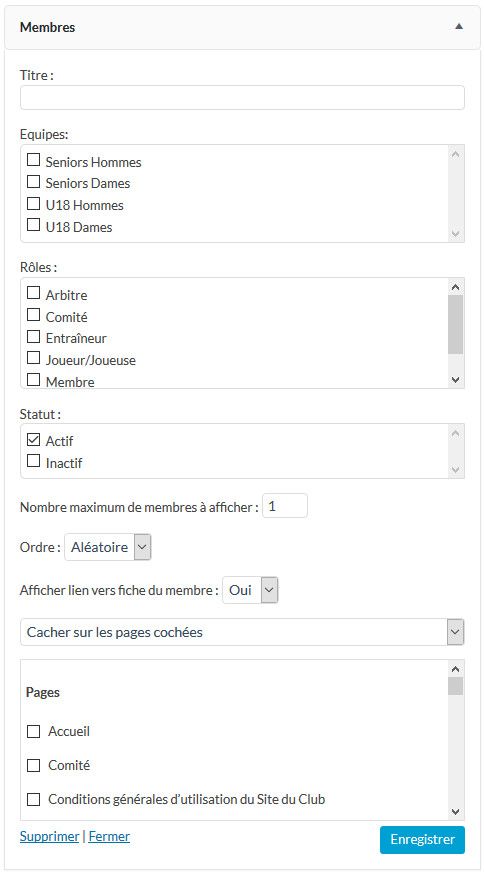Screen dimensions: 484x873
Task: Open the Ordre Aléatoire dropdown
Action: point(107,547)
